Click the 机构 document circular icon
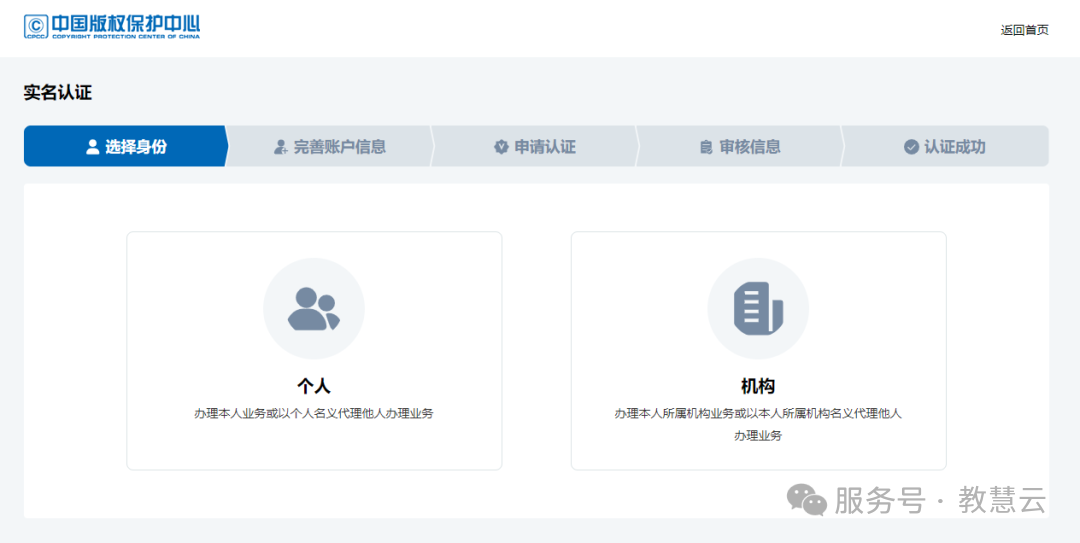The height and width of the screenshot is (543, 1080). click(758, 309)
